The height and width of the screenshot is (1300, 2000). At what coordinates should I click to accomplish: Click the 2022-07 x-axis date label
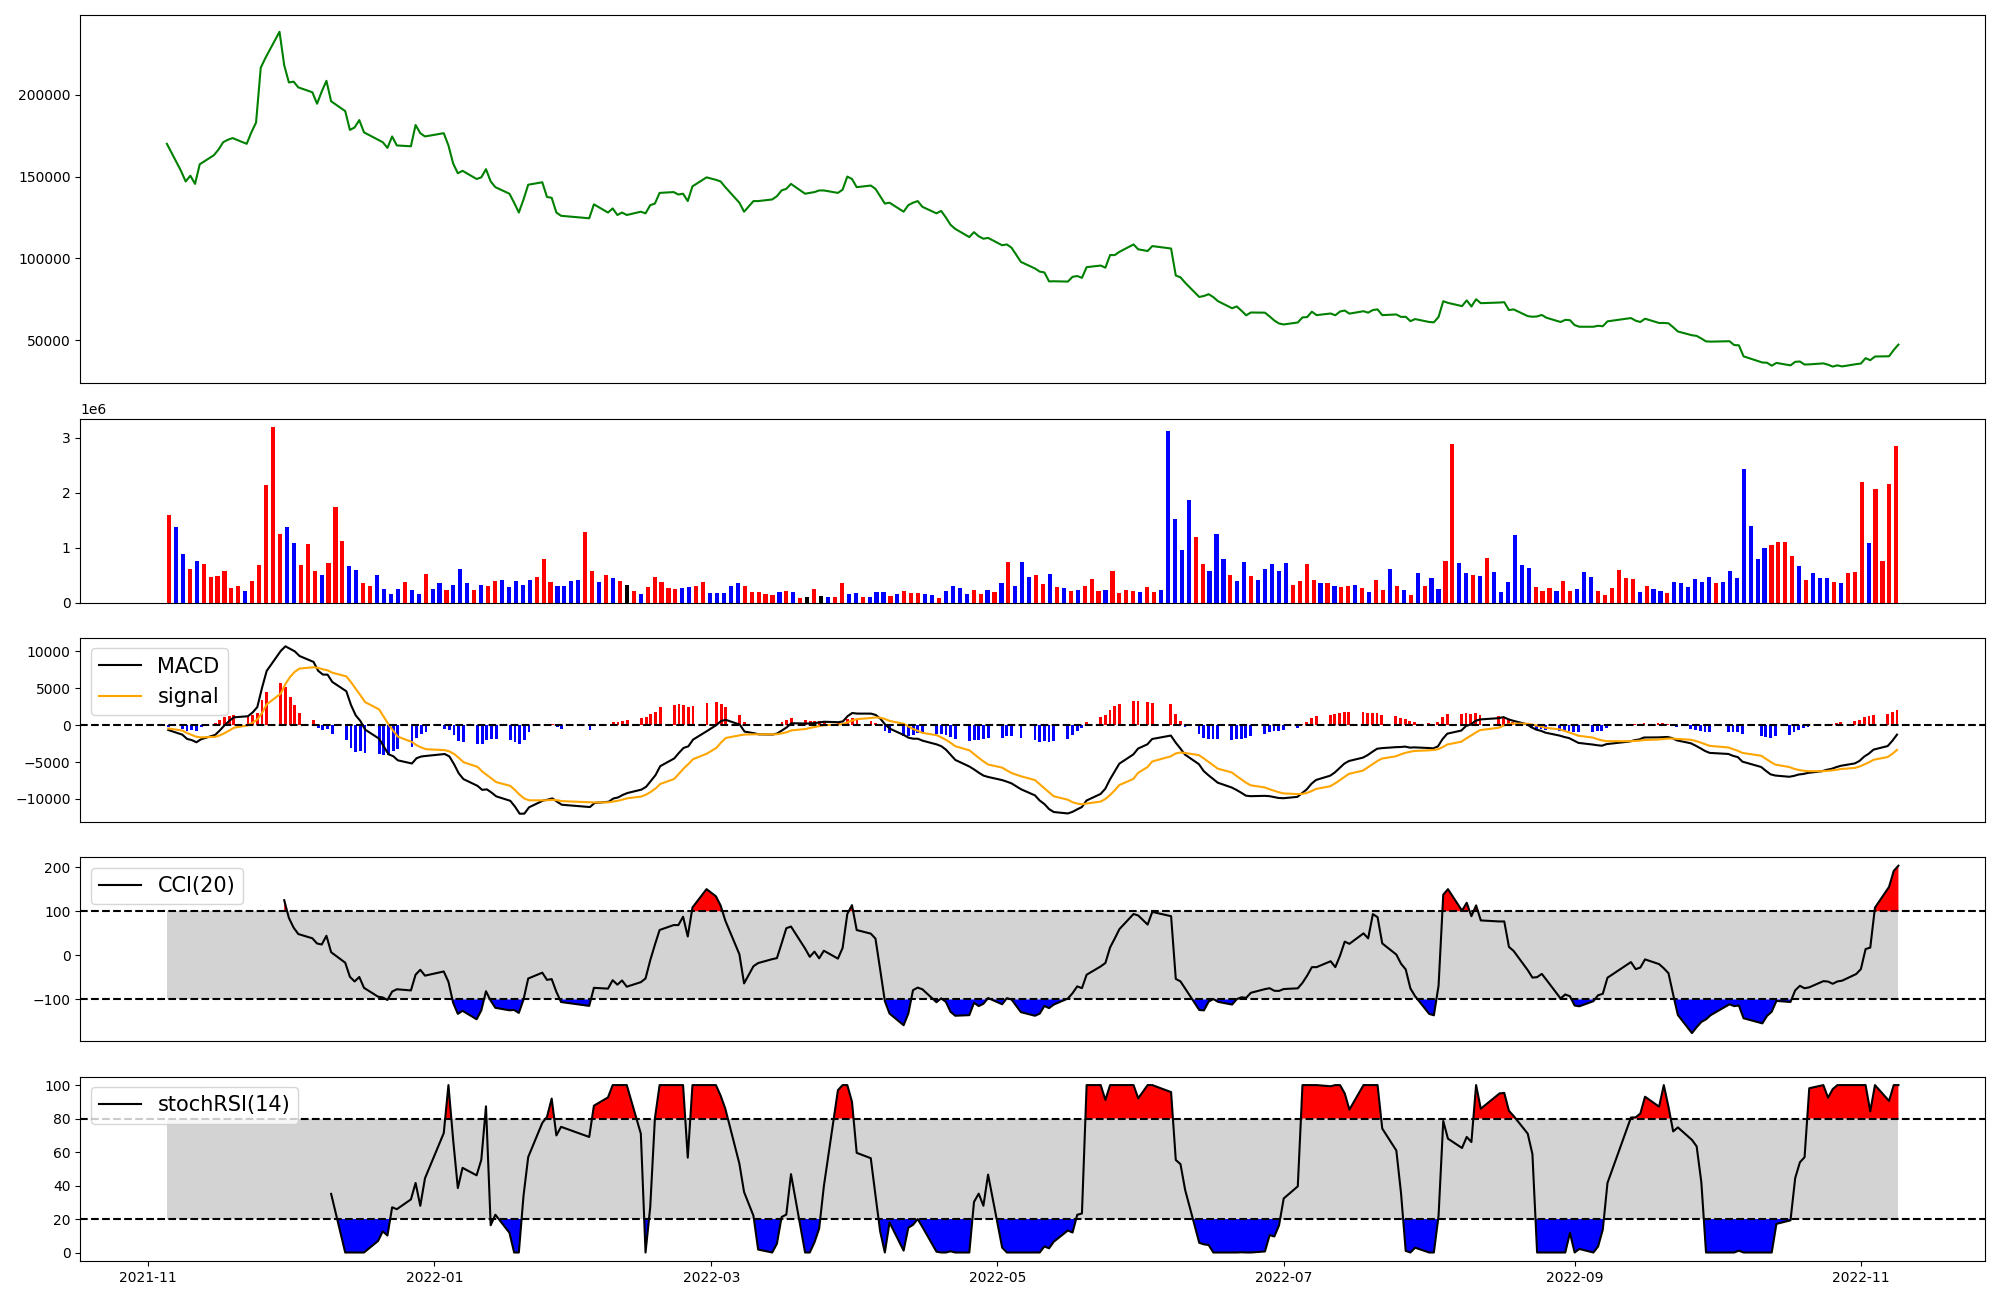1283,1277
